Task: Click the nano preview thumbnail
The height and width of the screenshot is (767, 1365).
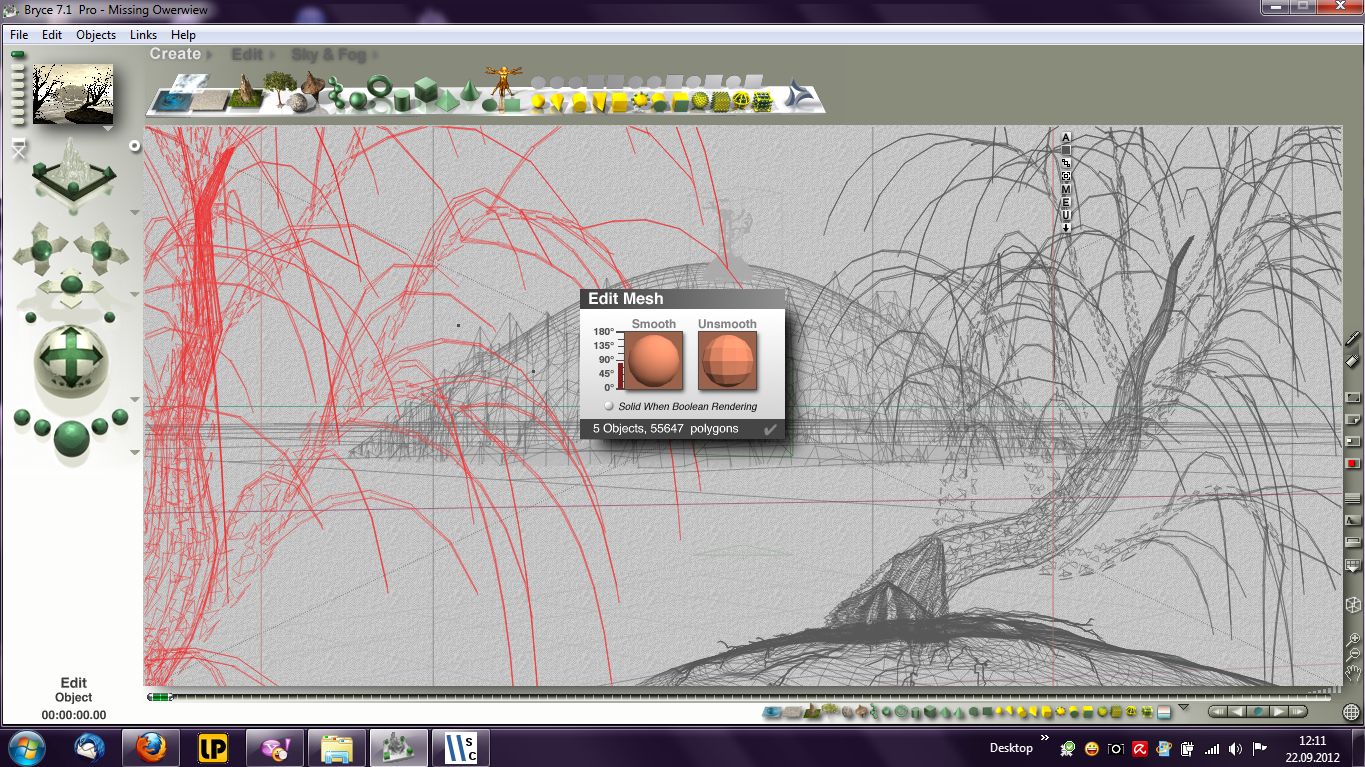Action: [73, 94]
